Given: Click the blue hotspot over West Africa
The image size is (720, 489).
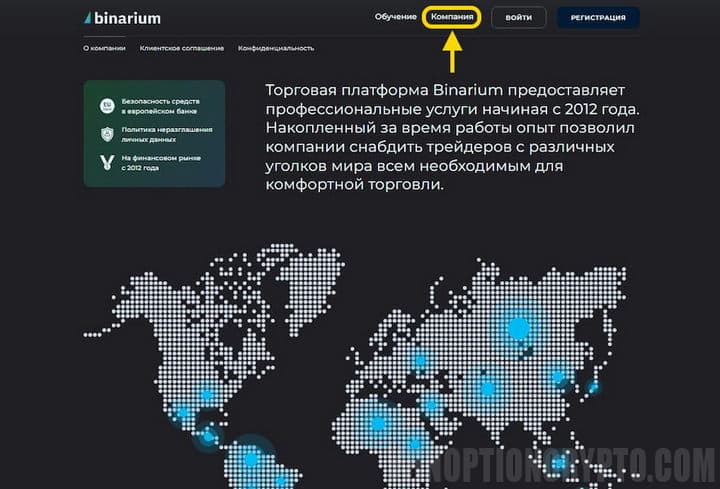Looking at the screenshot, I should tap(378, 423).
